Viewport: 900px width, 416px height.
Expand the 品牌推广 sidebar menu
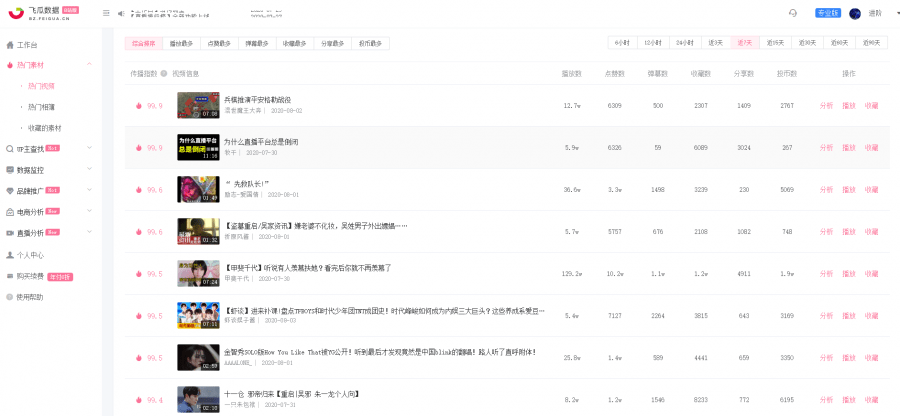(90, 191)
